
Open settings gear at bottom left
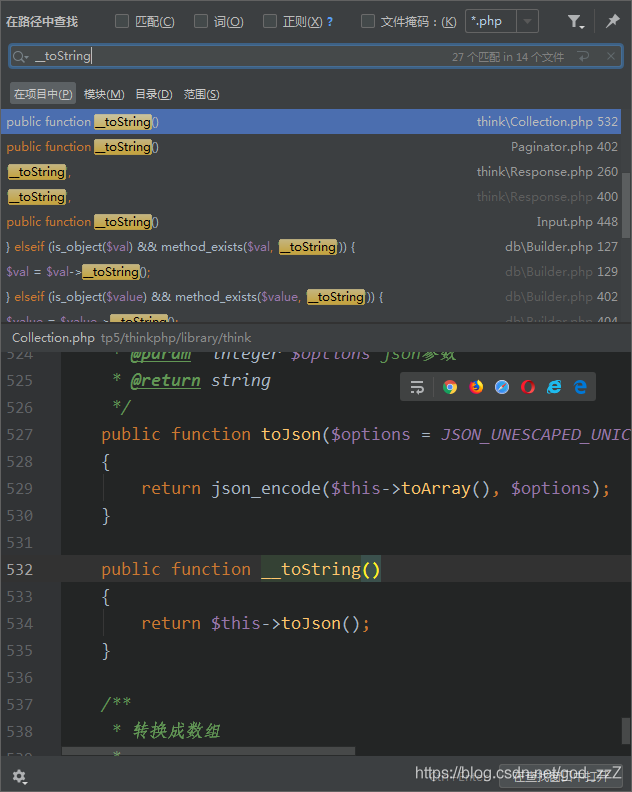pos(19,776)
